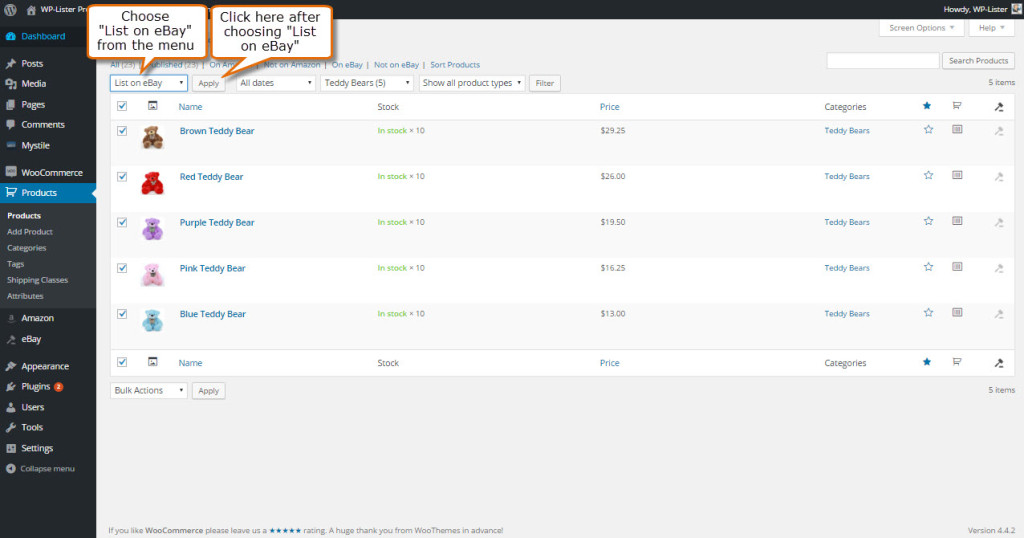Click the Search Products button
Screen dimensions: 1024x538
point(978,61)
